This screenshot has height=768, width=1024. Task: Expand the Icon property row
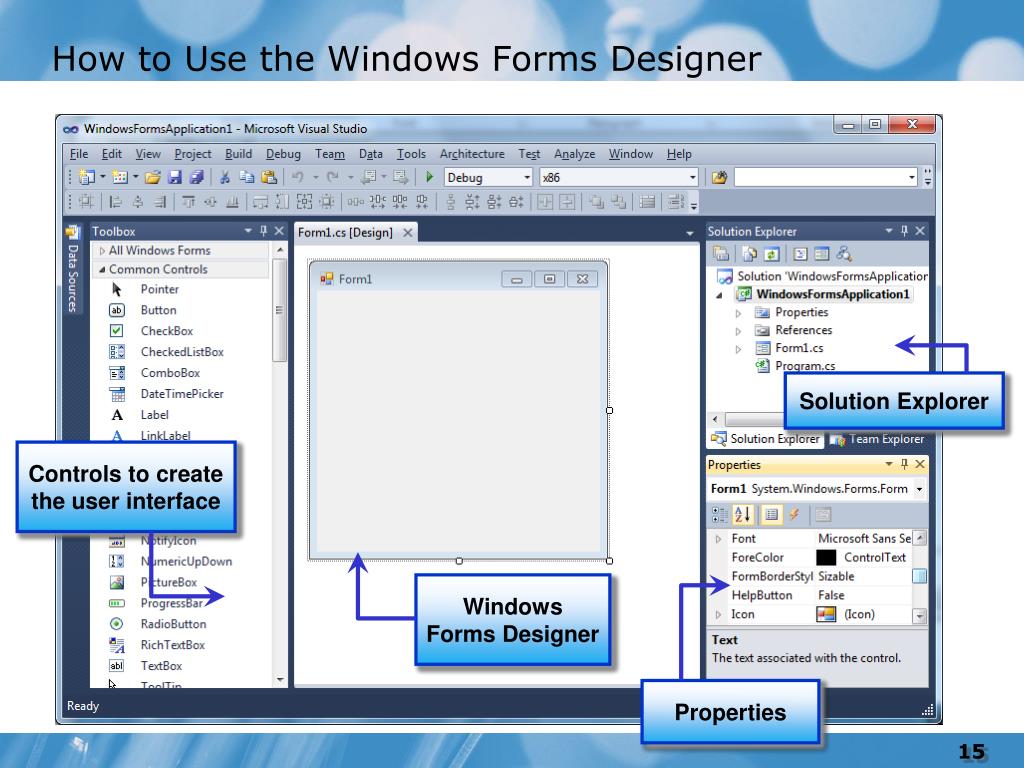click(718, 615)
